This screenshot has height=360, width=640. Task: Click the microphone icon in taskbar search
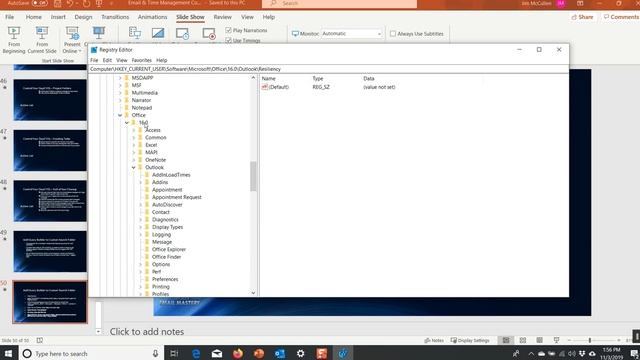156,353
